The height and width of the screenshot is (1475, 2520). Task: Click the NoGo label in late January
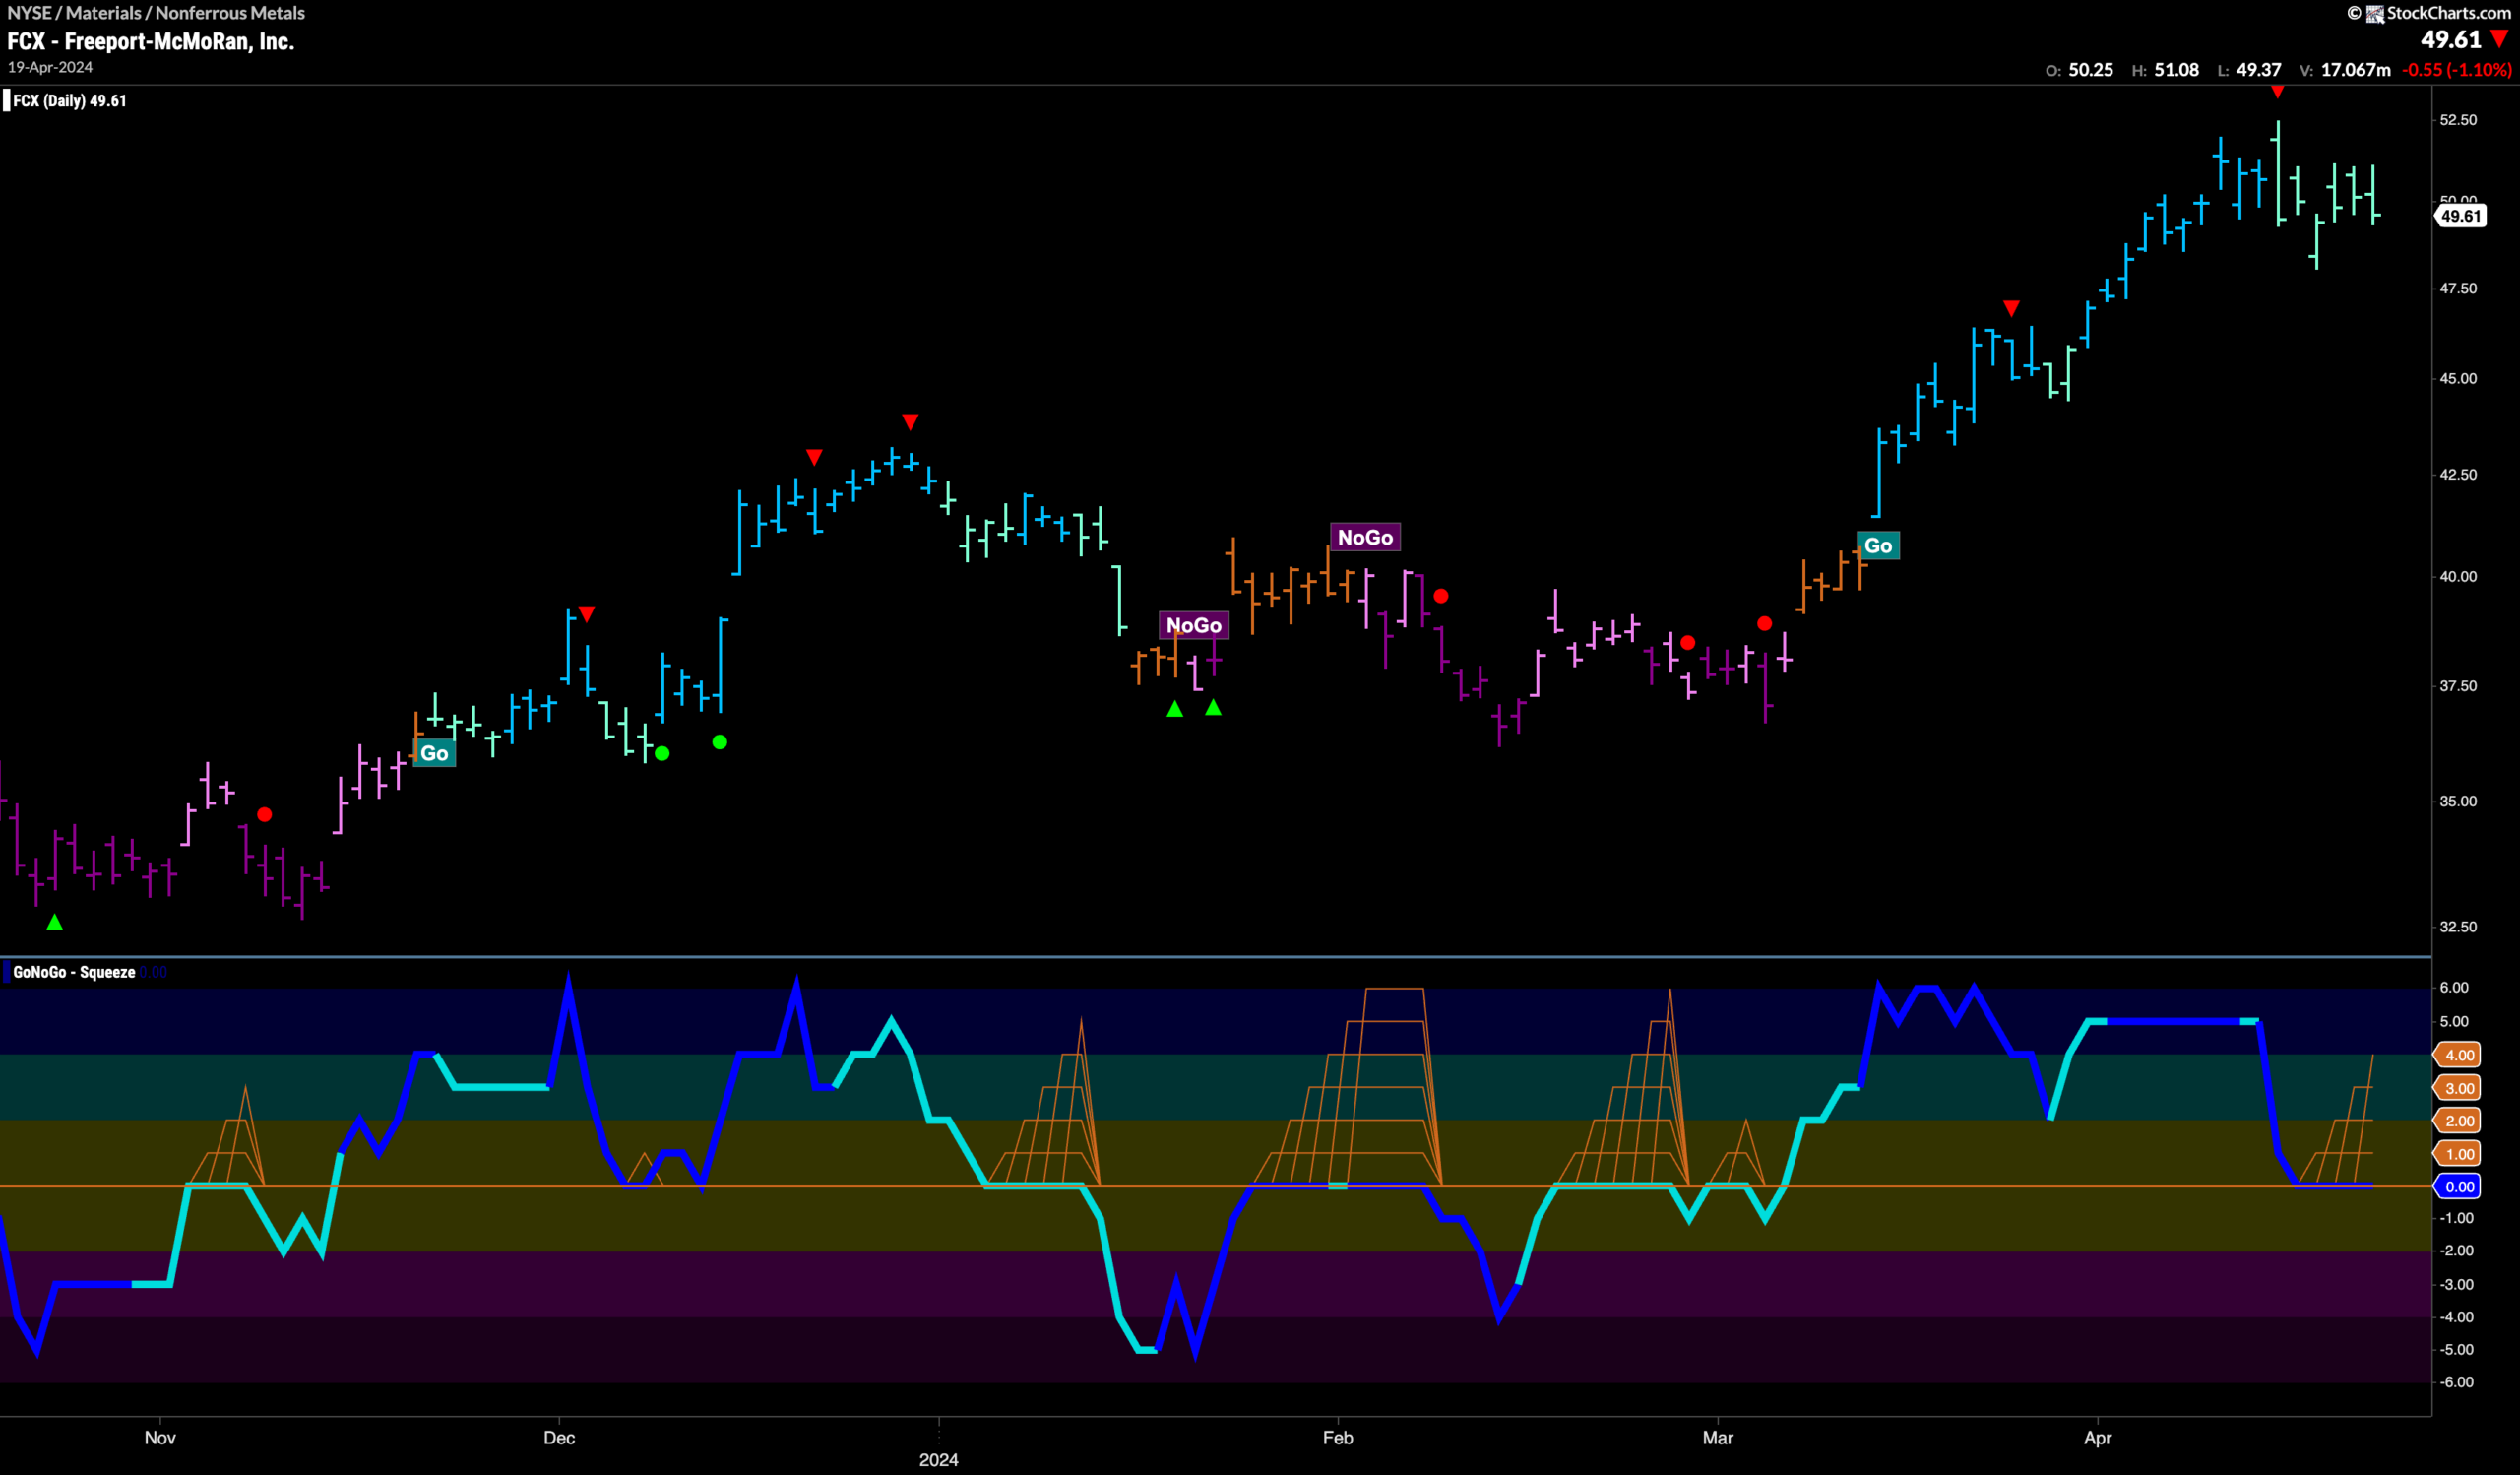(x=1194, y=625)
